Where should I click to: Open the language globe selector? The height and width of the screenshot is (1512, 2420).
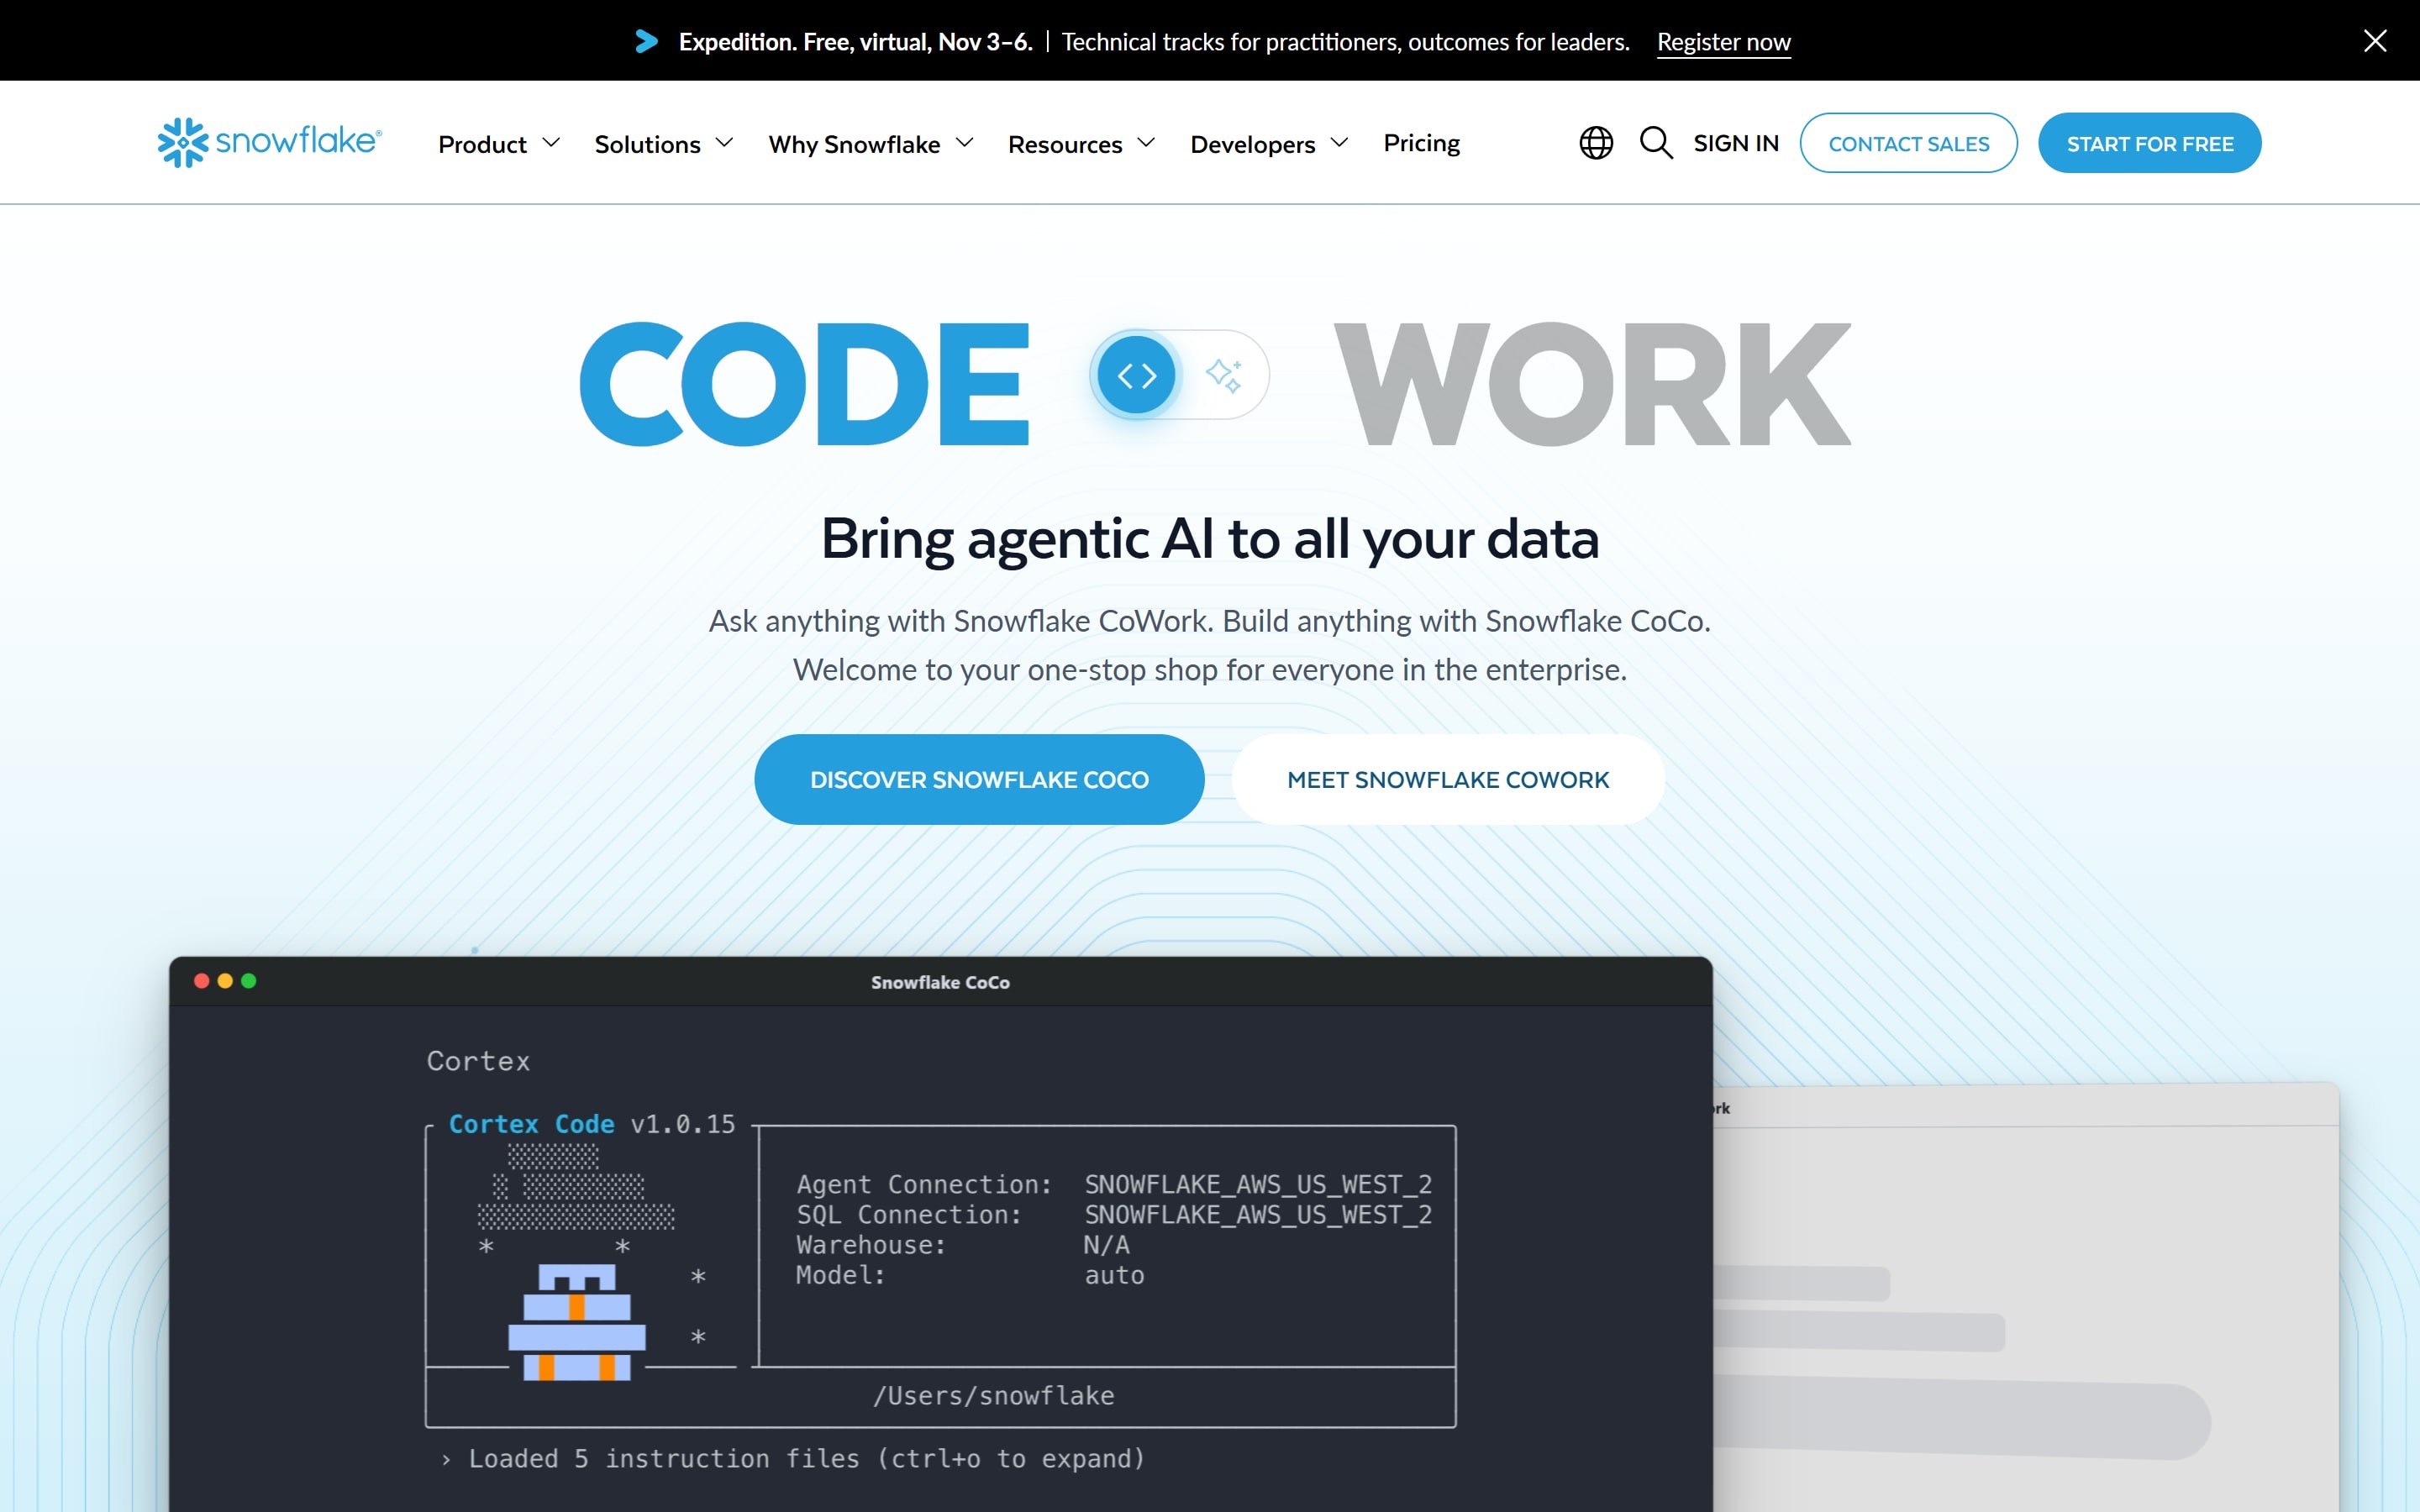[x=1596, y=143]
